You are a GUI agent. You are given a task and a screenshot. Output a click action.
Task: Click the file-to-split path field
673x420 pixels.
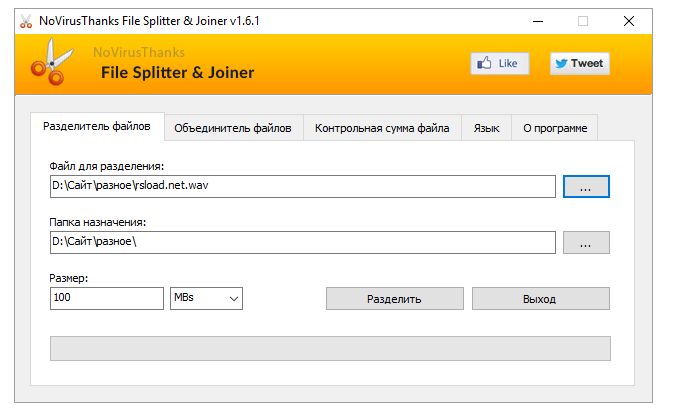point(302,186)
